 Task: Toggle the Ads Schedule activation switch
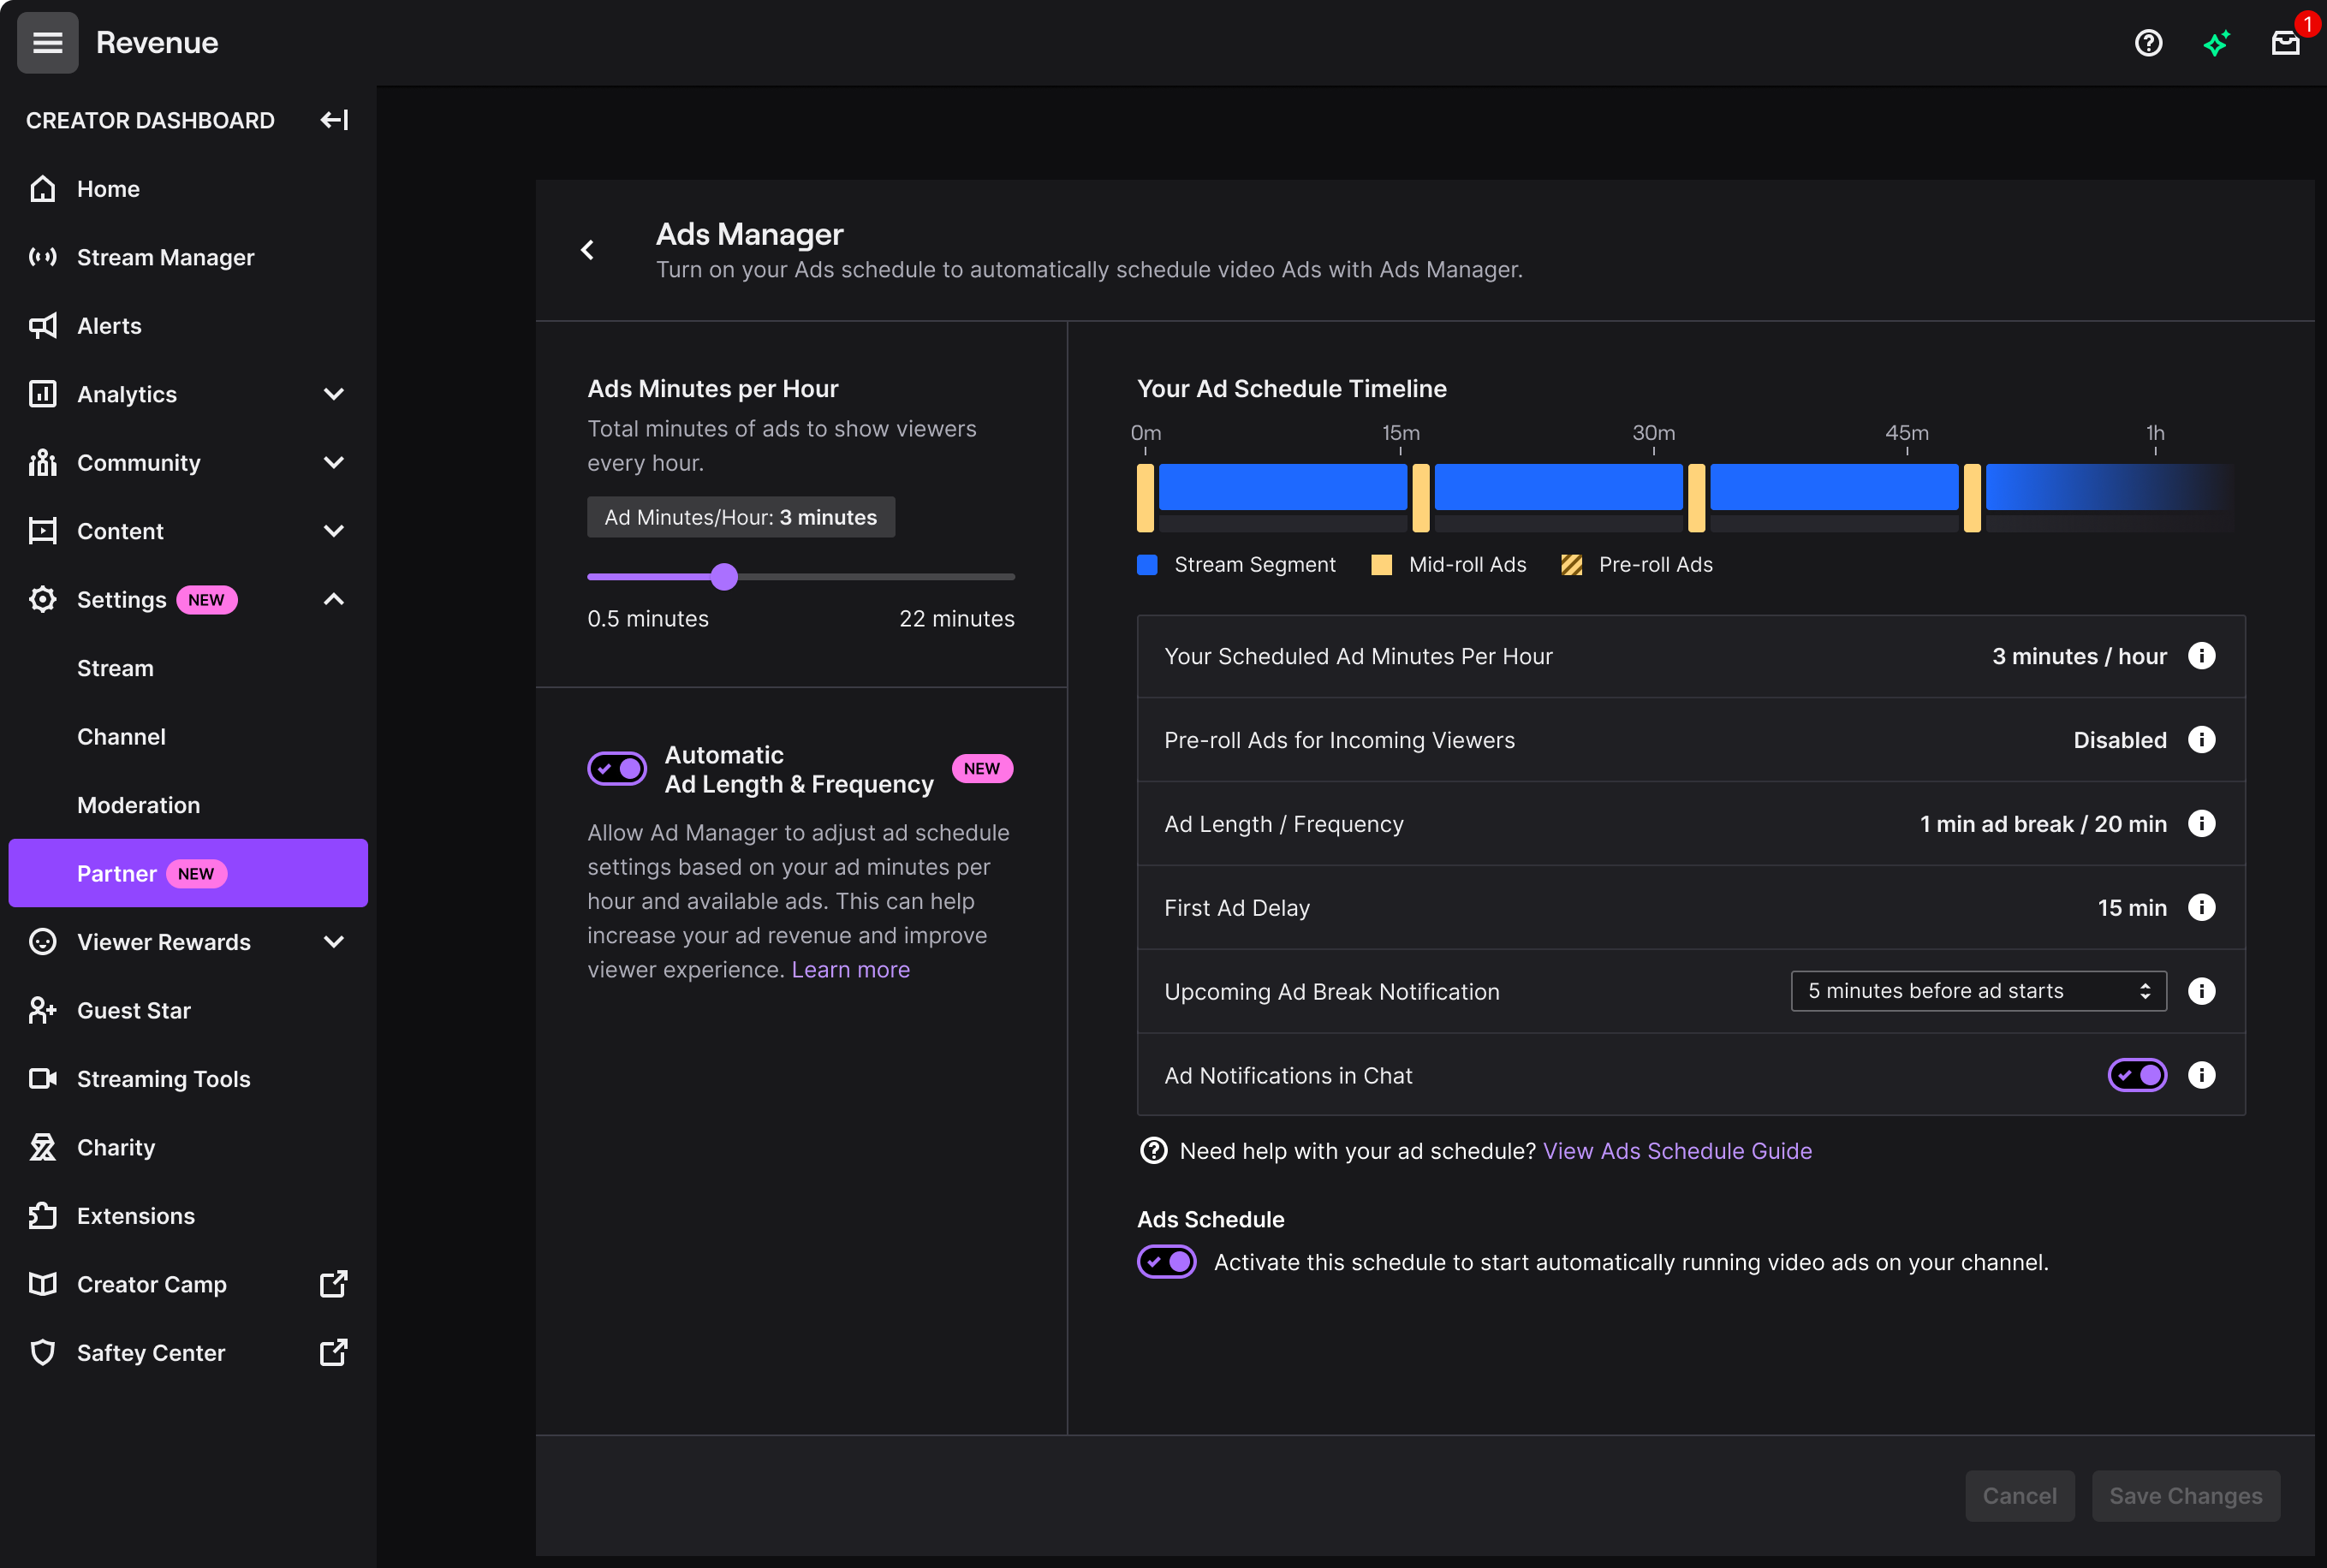coord(1166,1262)
